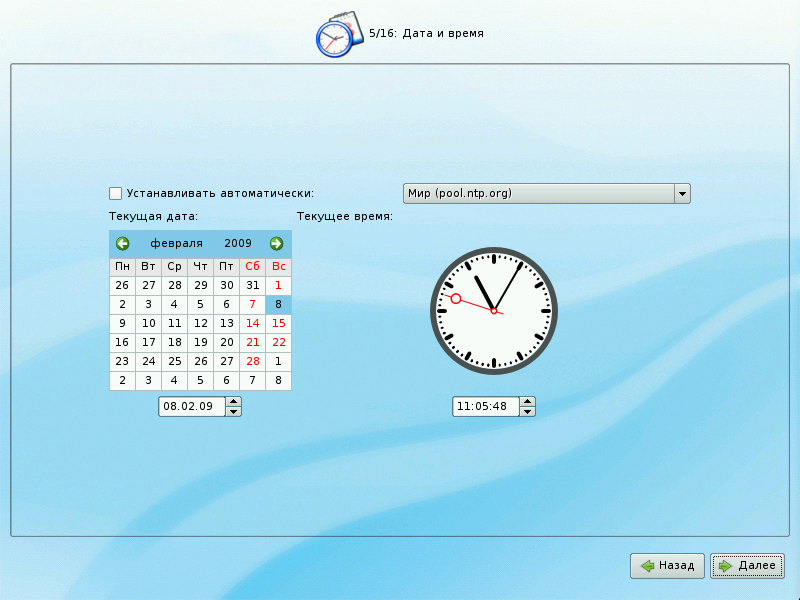
Task: Enable the 'Устанавливать автоматически' checkbox
Action: point(116,193)
